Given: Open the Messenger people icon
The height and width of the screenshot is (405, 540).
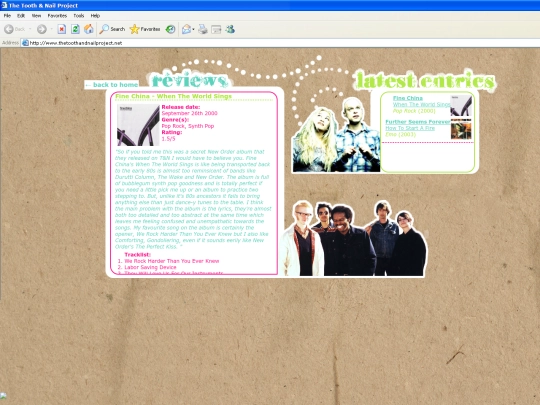Looking at the screenshot, I should pyautogui.click(x=230, y=29).
